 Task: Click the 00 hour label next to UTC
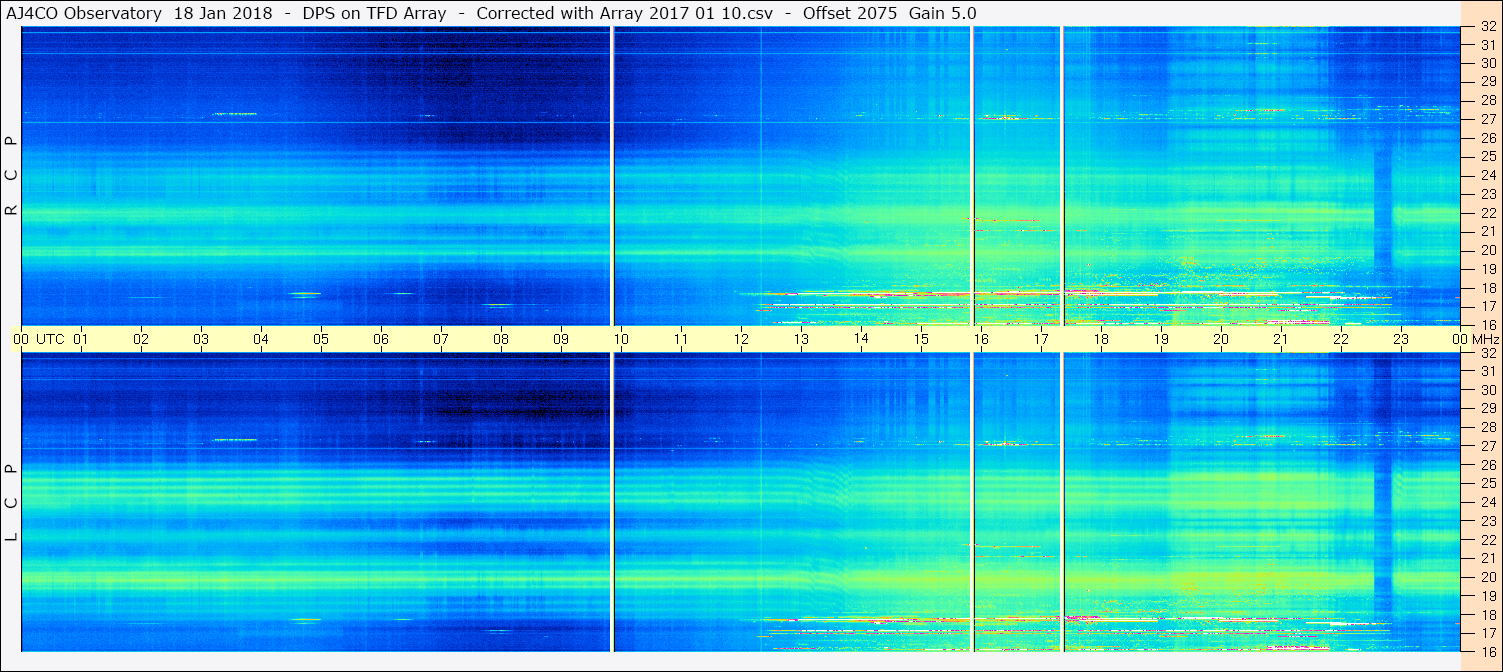[x=21, y=340]
